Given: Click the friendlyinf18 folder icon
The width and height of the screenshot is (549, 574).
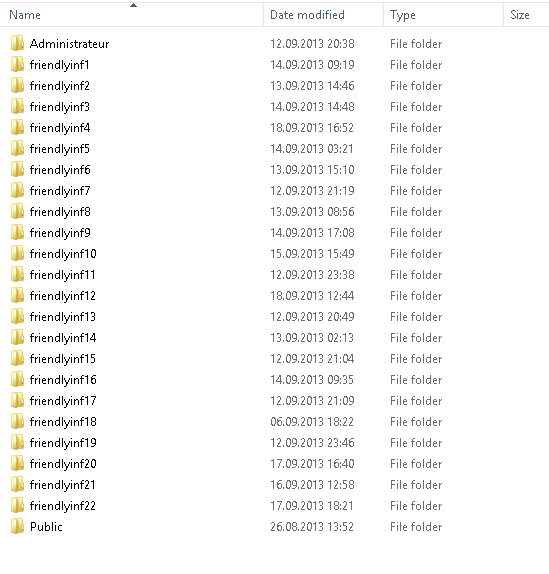Looking at the screenshot, I should point(17,421).
